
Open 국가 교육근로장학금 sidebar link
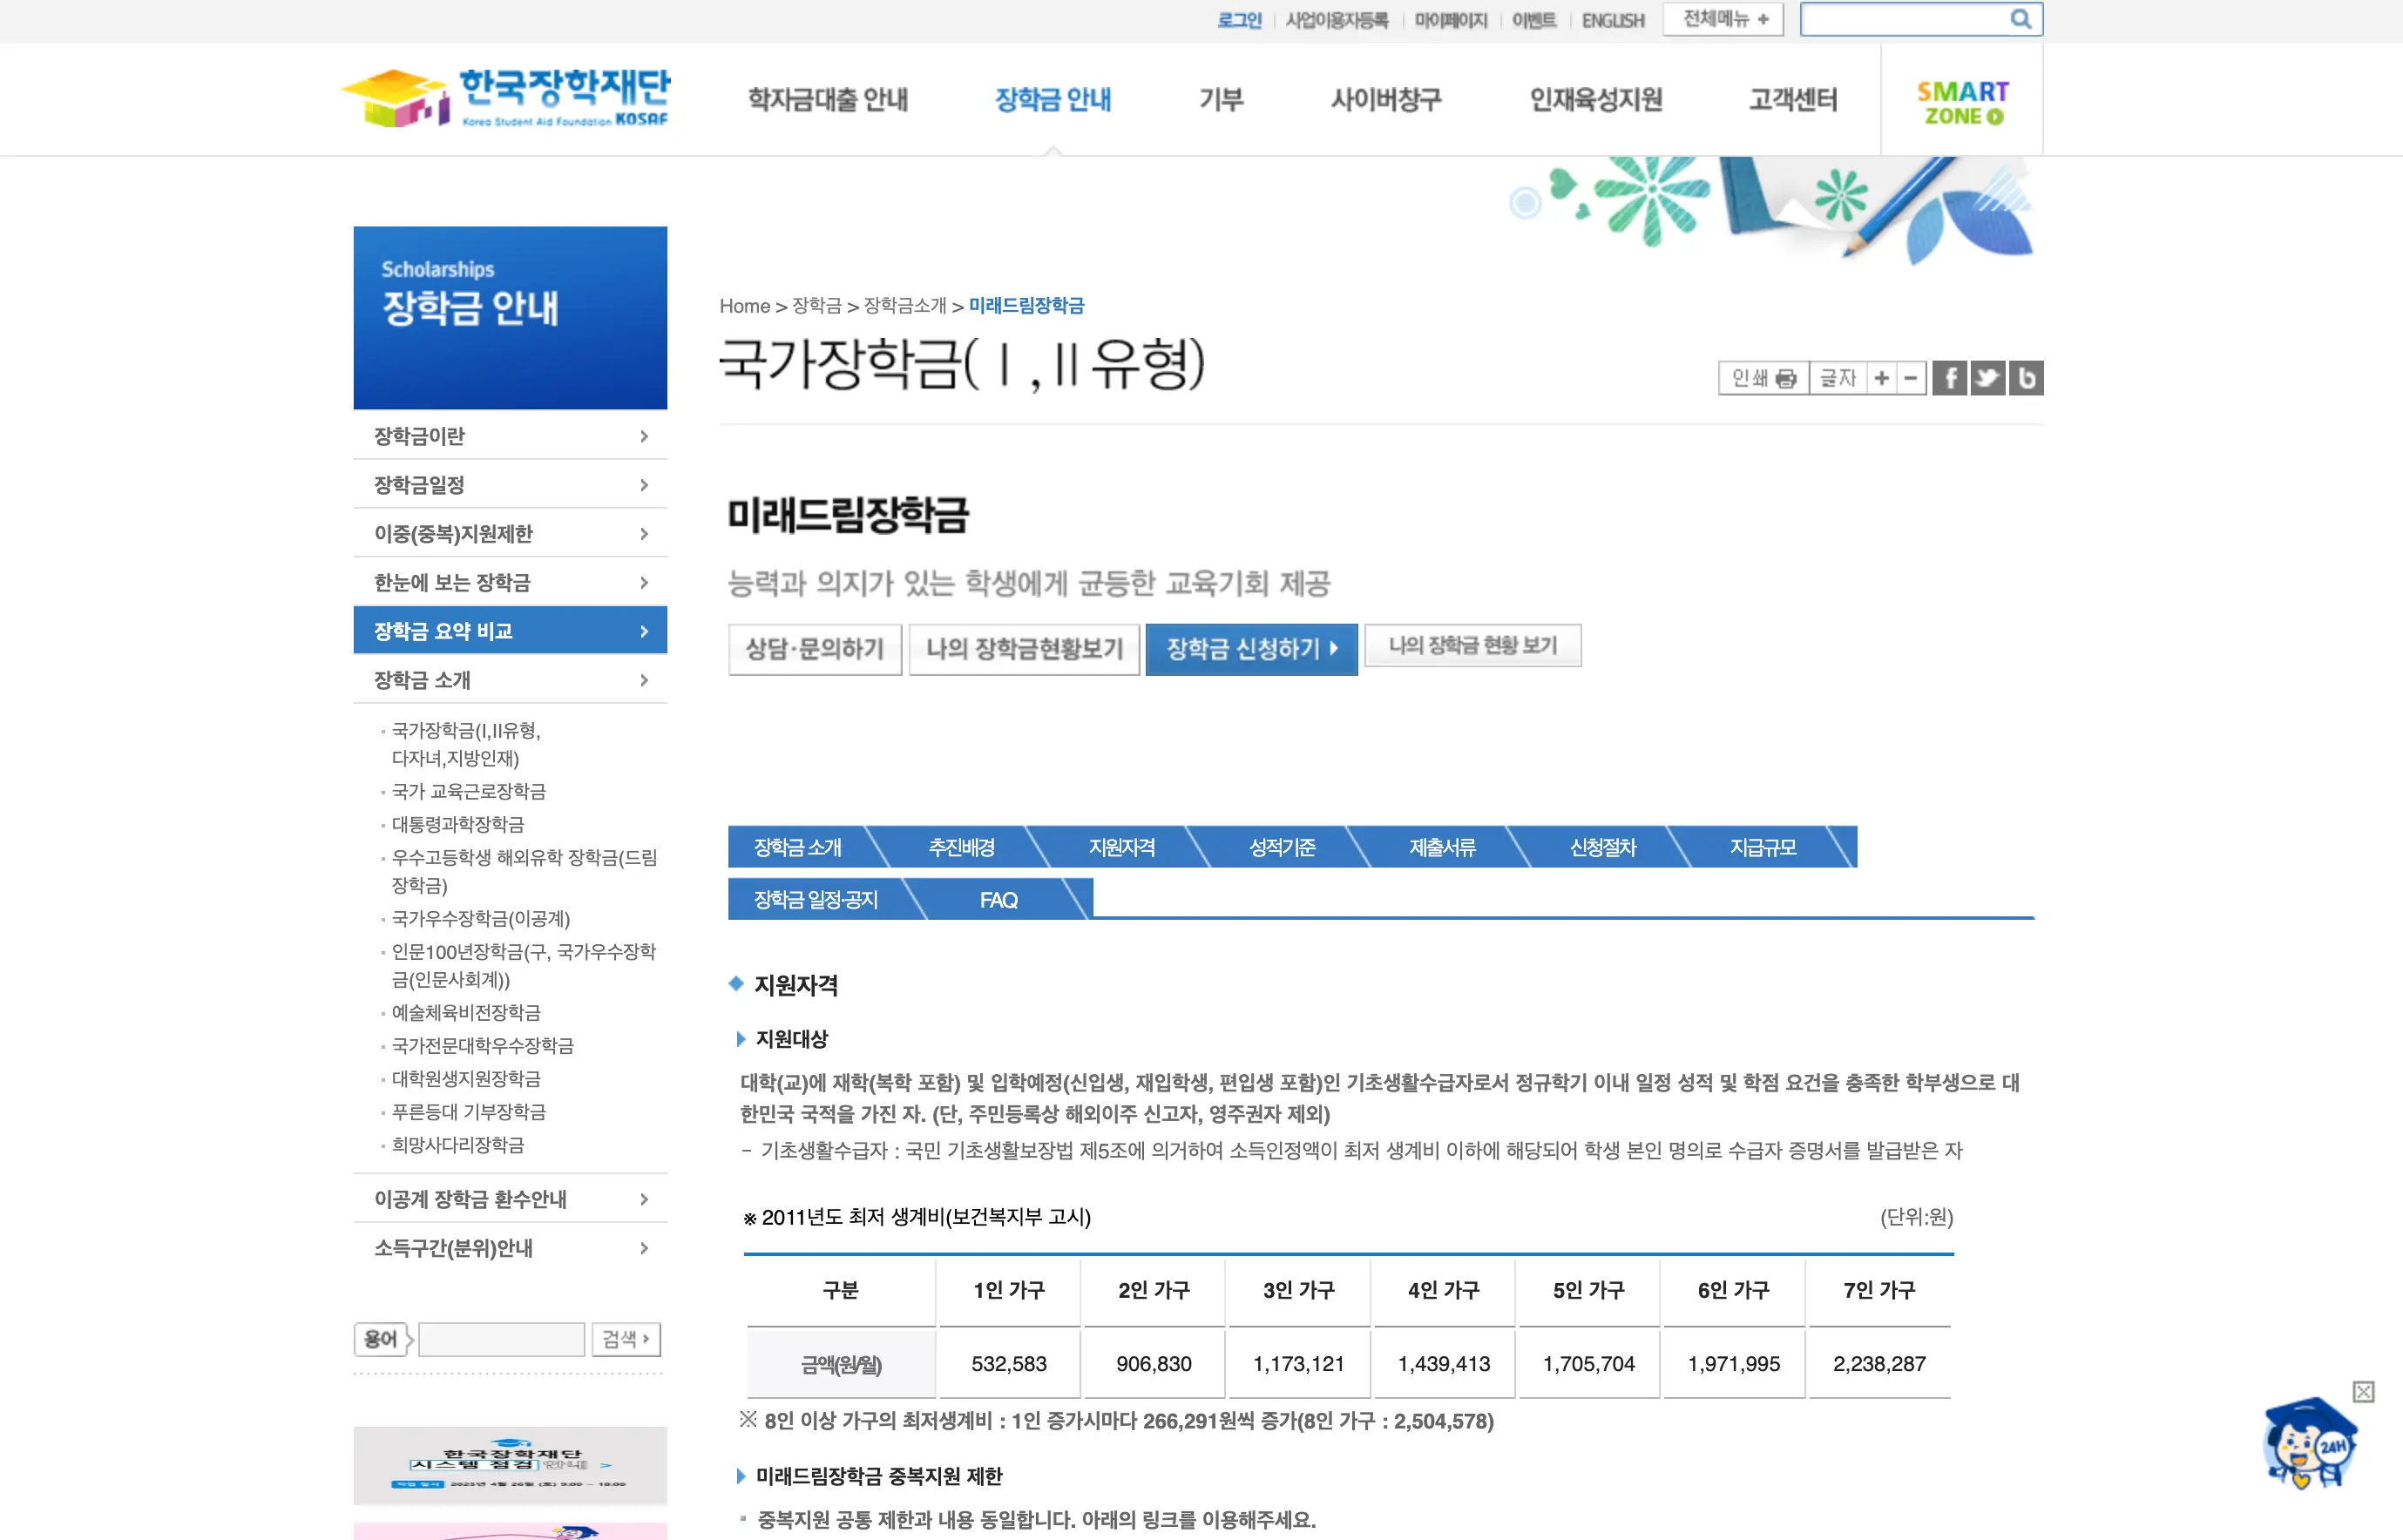(x=468, y=791)
